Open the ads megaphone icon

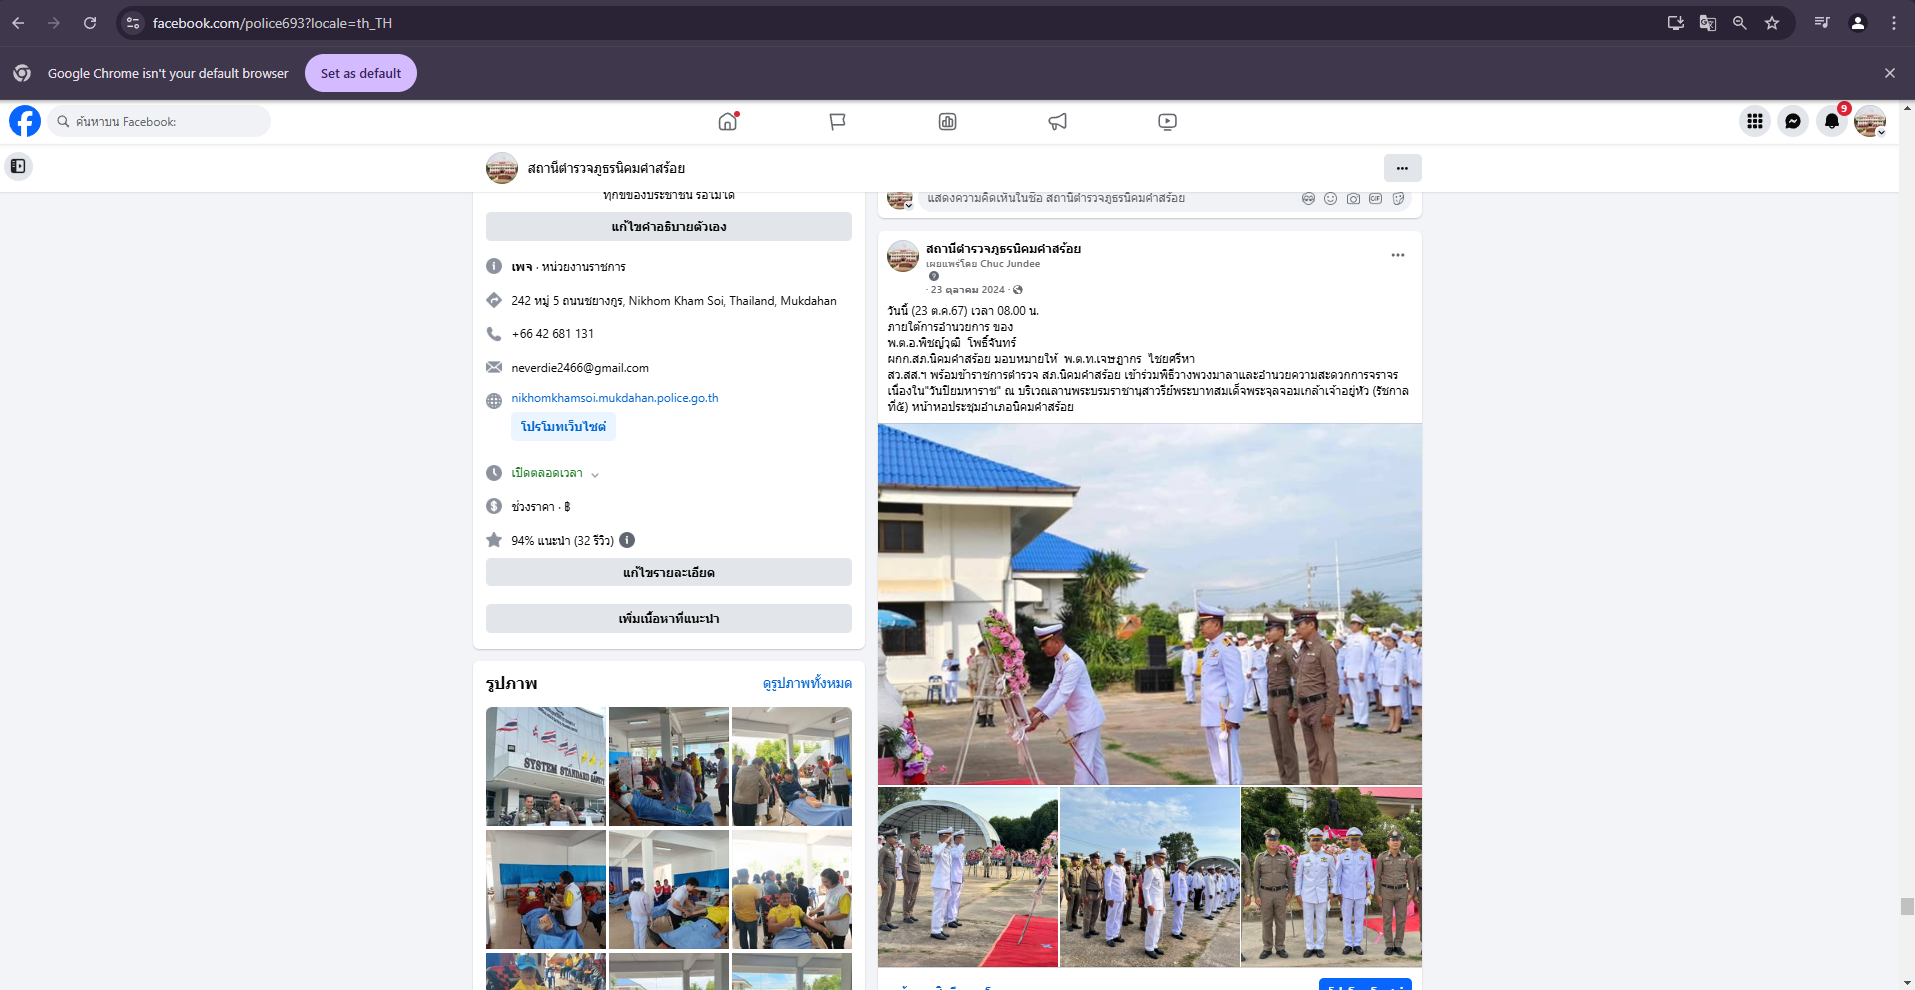pos(1057,121)
